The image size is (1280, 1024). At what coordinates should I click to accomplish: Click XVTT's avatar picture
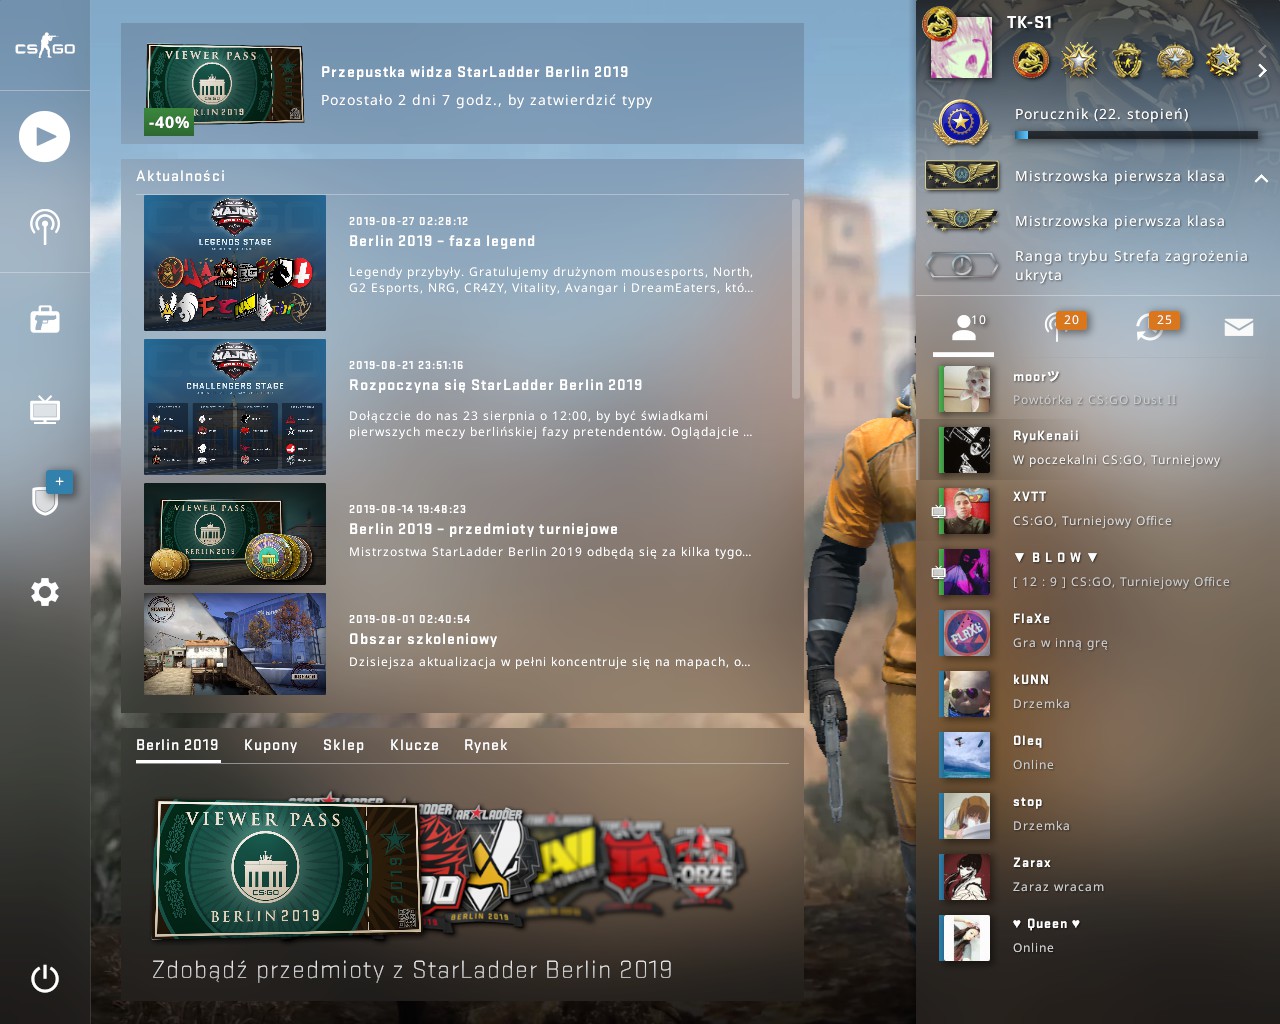click(966, 511)
